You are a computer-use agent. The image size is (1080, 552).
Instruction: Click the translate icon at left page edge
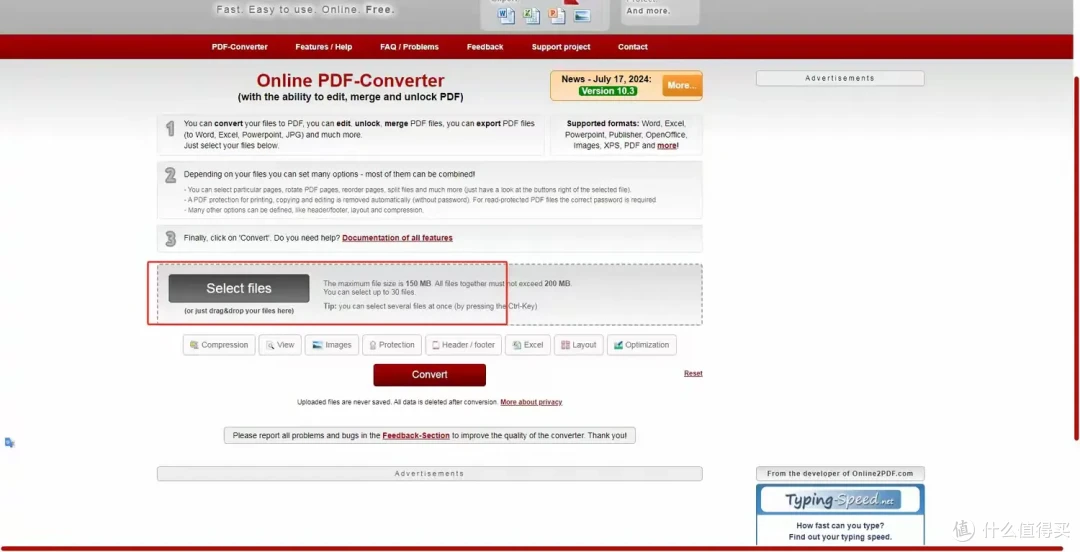click(x=10, y=442)
